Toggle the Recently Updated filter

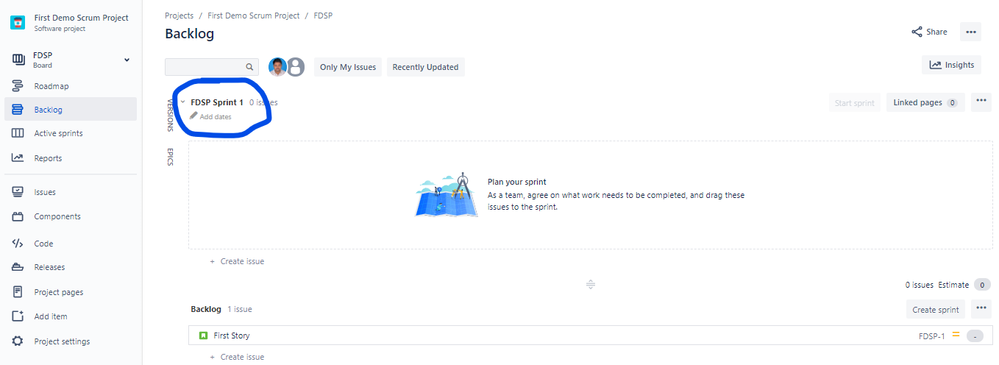(426, 67)
